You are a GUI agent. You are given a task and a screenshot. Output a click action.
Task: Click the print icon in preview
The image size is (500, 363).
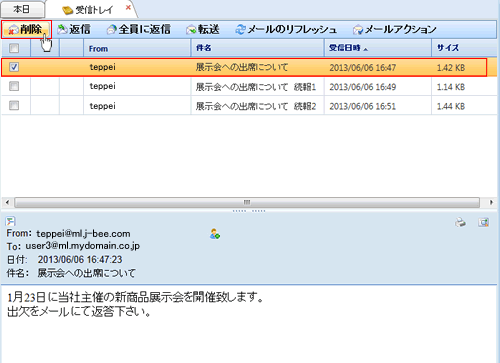point(461,222)
